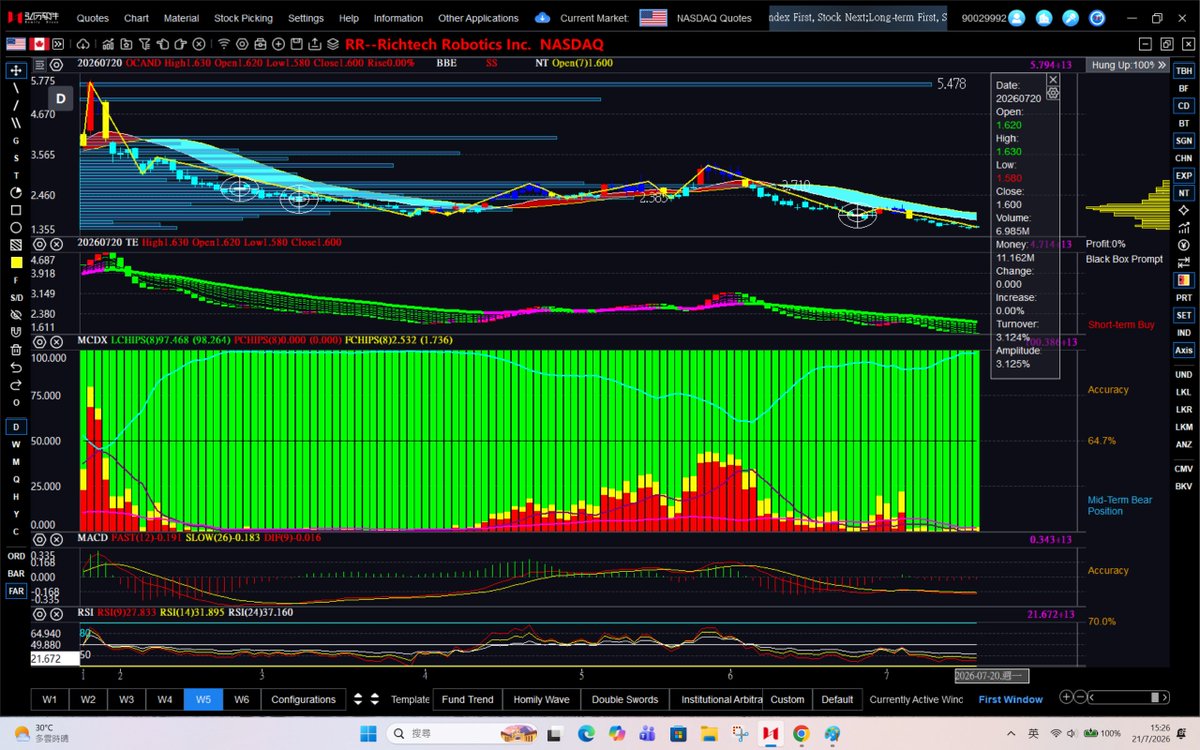Select the pie/cycle drawing tool
The width and height of the screenshot is (1200, 750).
pyautogui.click(x=16, y=192)
